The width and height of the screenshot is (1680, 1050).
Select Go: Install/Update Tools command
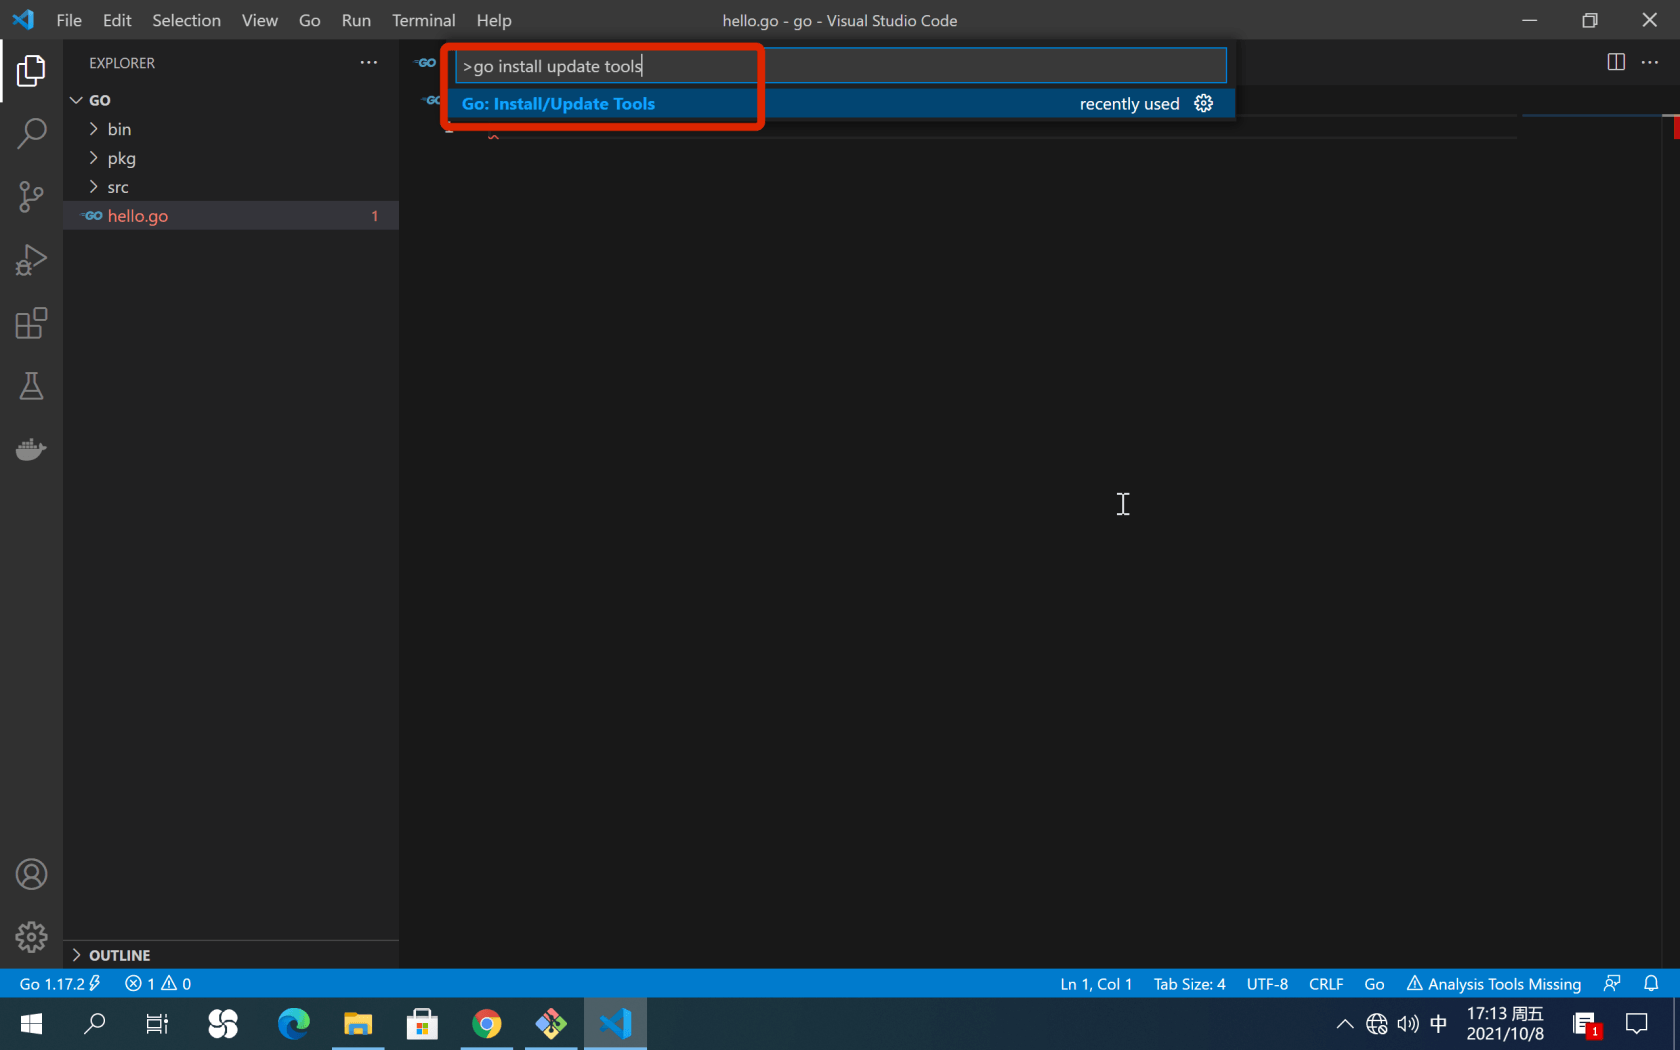[841, 104]
